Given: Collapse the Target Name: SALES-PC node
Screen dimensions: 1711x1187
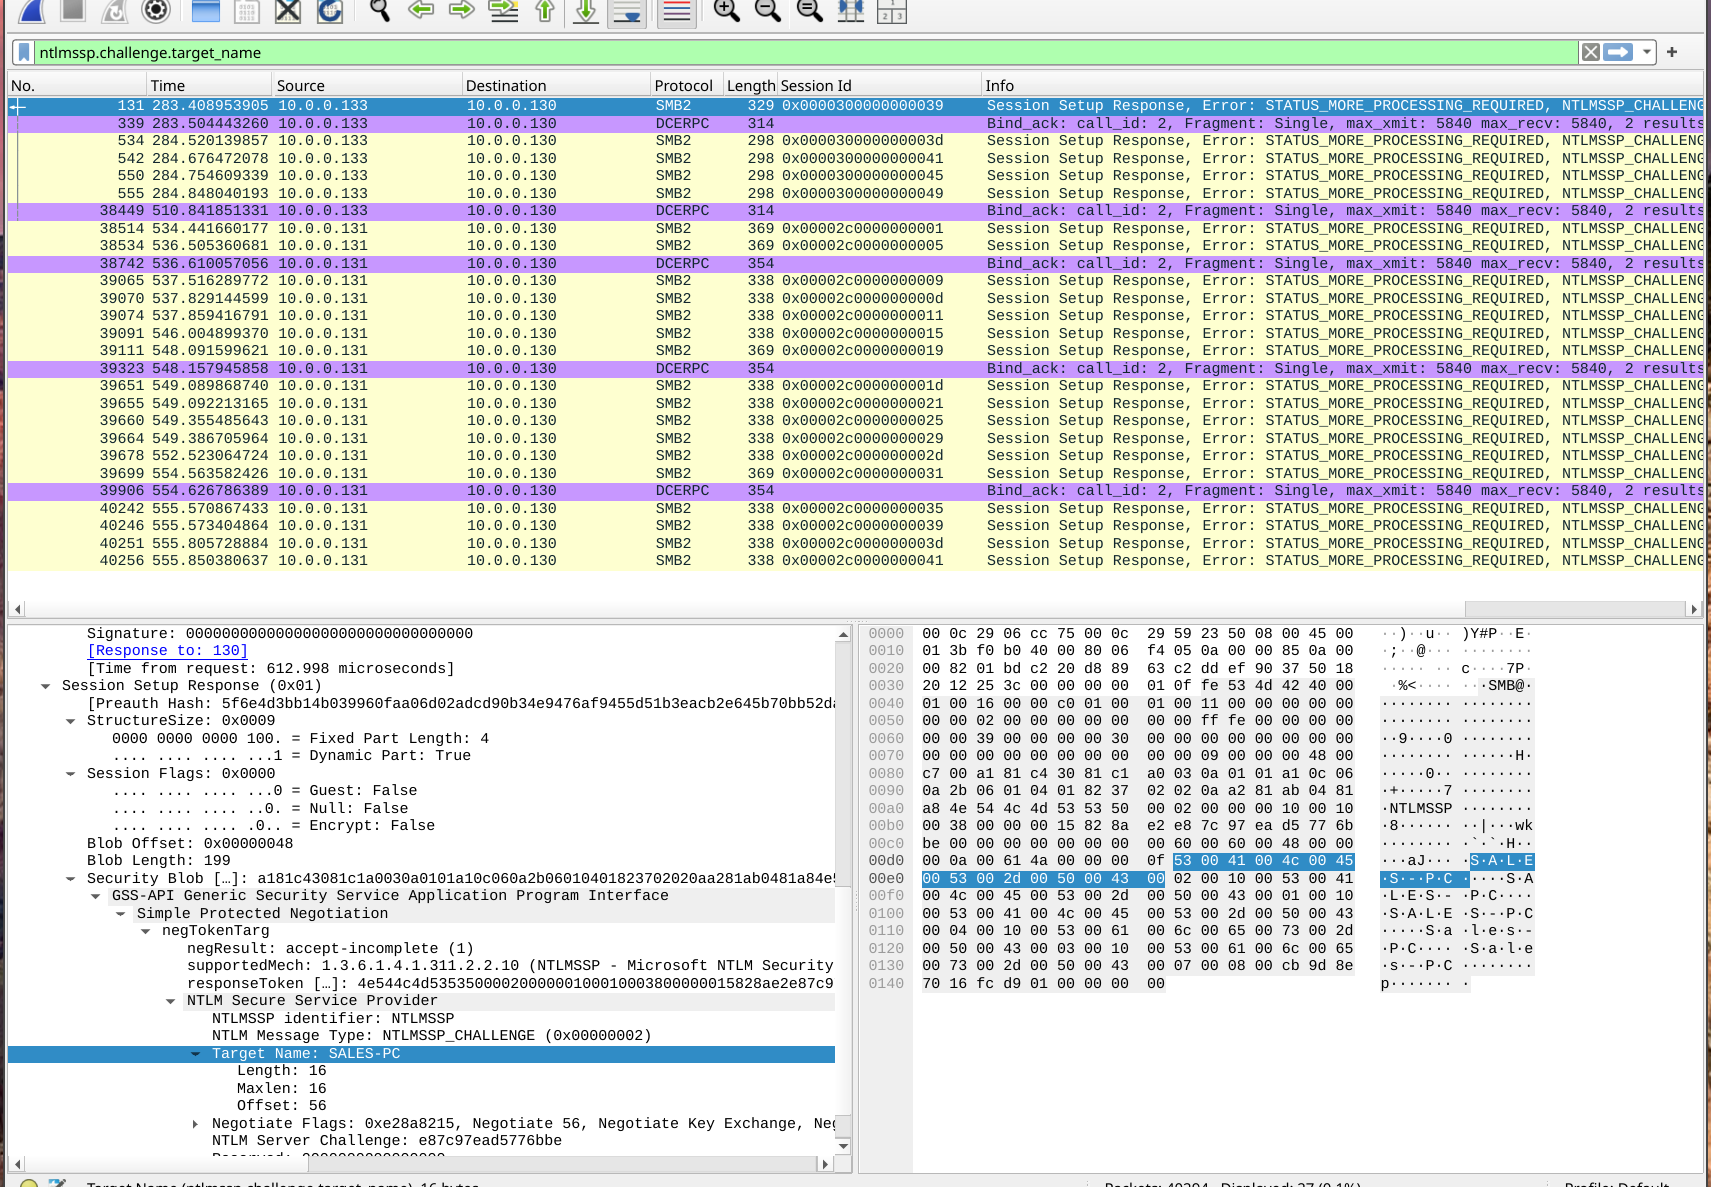Looking at the screenshot, I should [196, 1053].
